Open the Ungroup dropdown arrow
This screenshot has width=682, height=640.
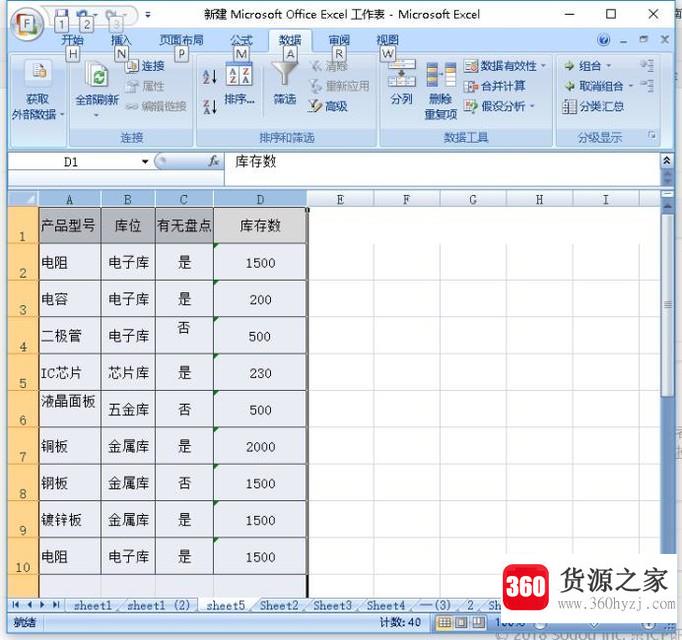coord(631,86)
